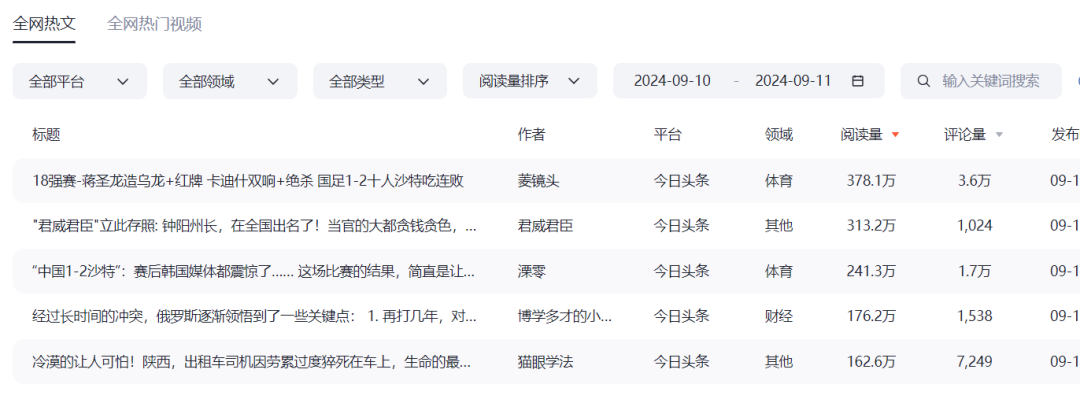Expand the 全部平台 dropdown

[x=80, y=81]
